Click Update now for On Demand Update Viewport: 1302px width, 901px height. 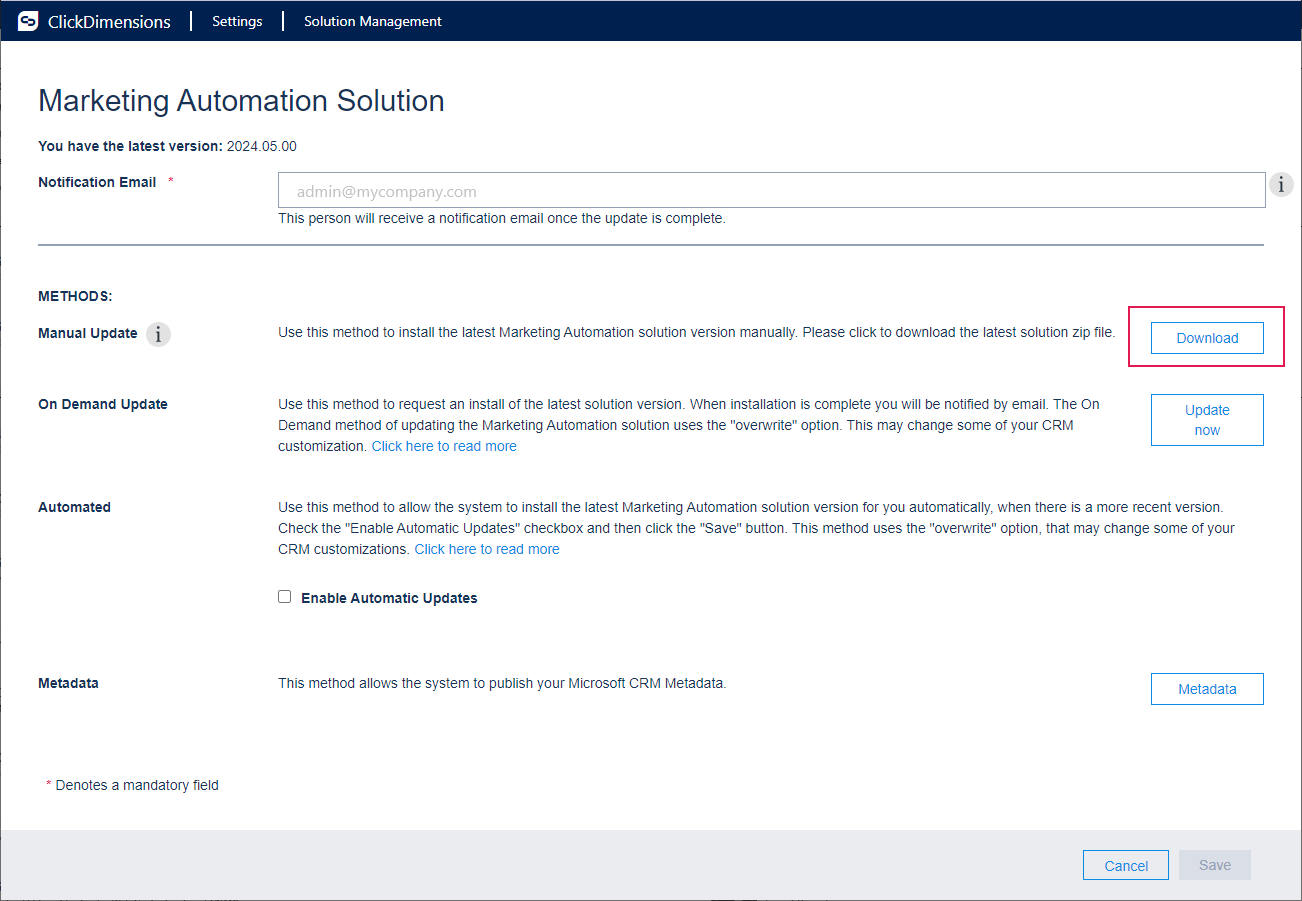click(1206, 419)
